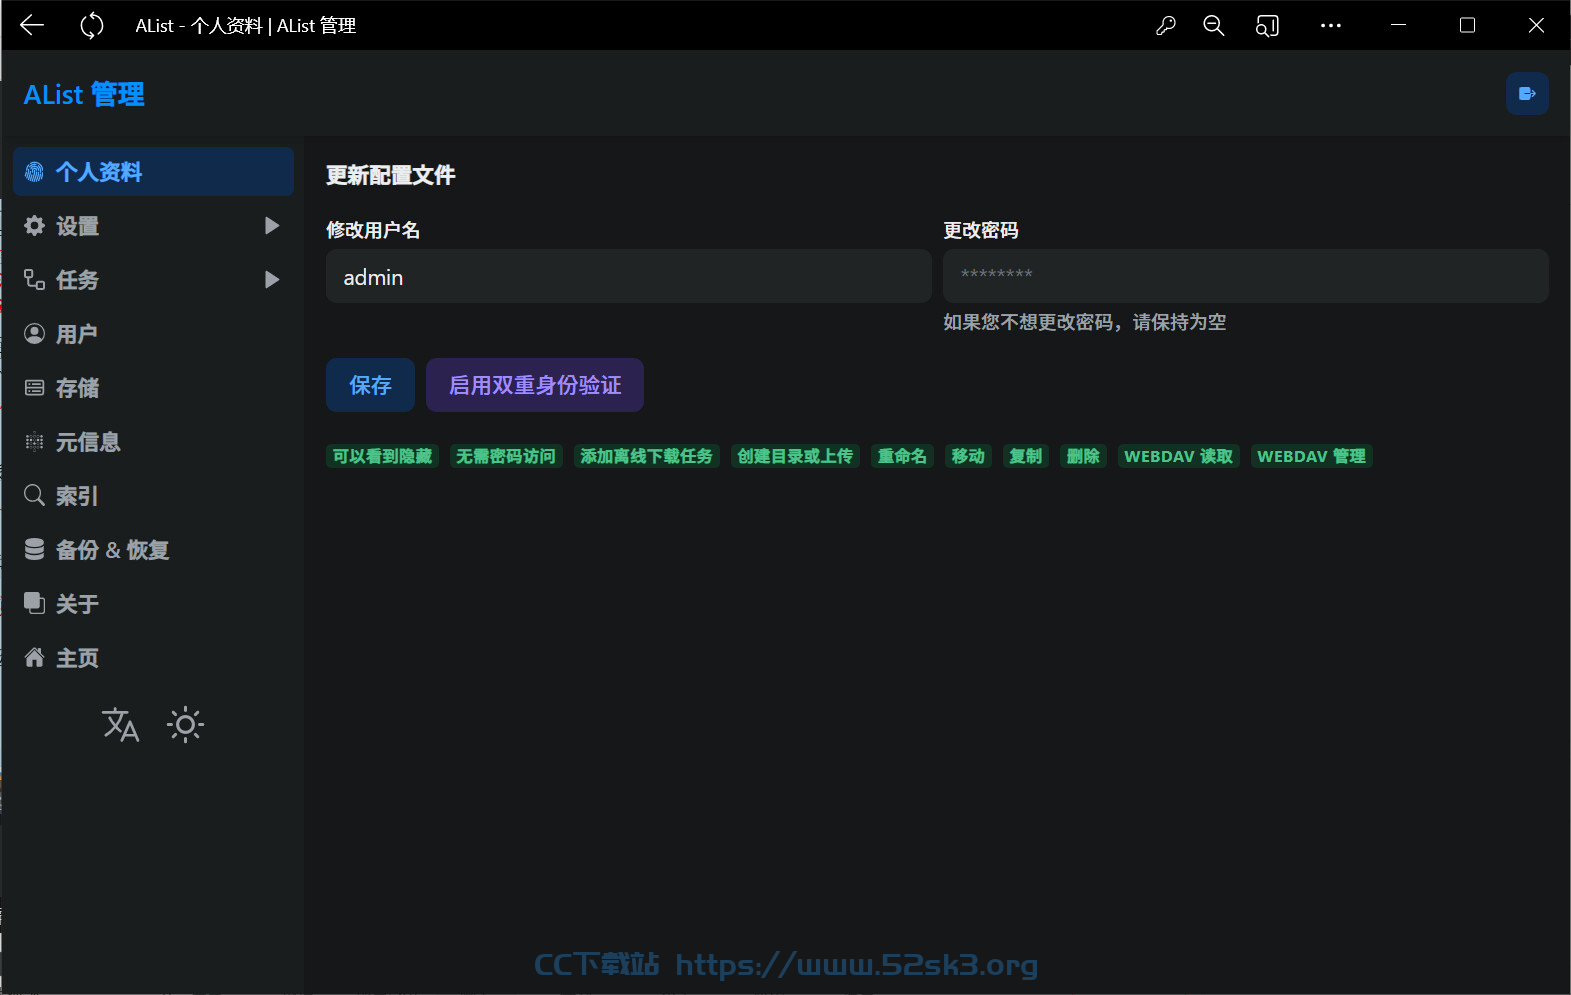Minimize the AList window
This screenshot has width=1571, height=995.
1398,26
